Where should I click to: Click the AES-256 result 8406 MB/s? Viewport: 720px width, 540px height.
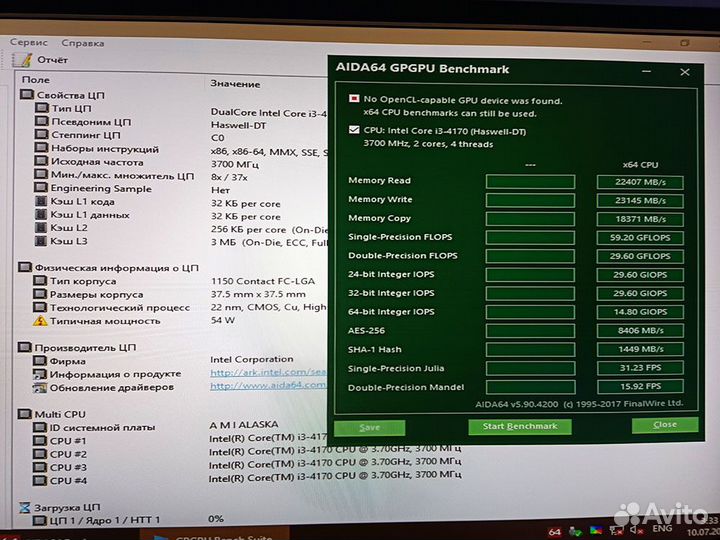coord(640,331)
